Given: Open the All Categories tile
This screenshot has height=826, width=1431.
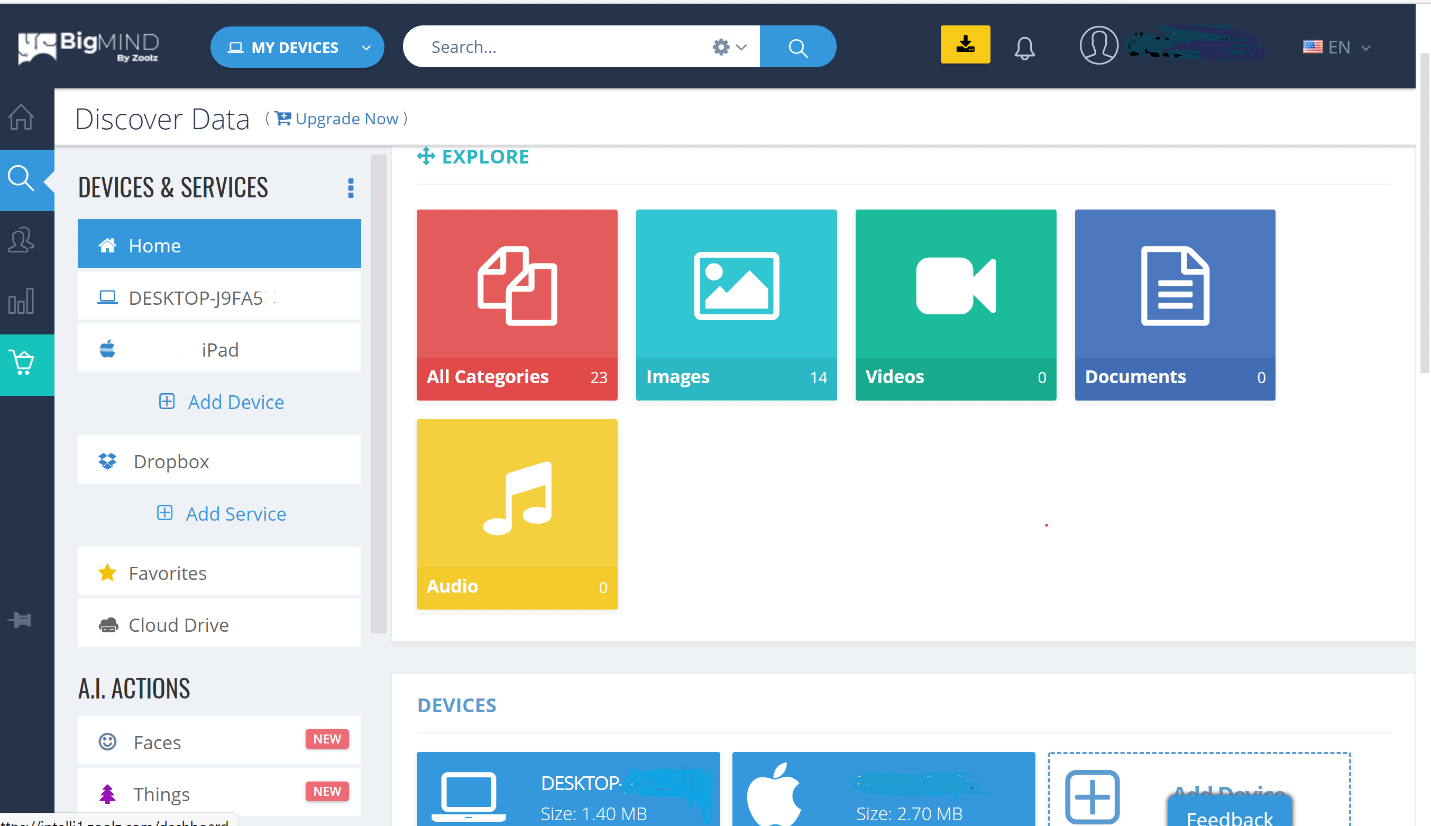Looking at the screenshot, I should pyautogui.click(x=517, y=305).
